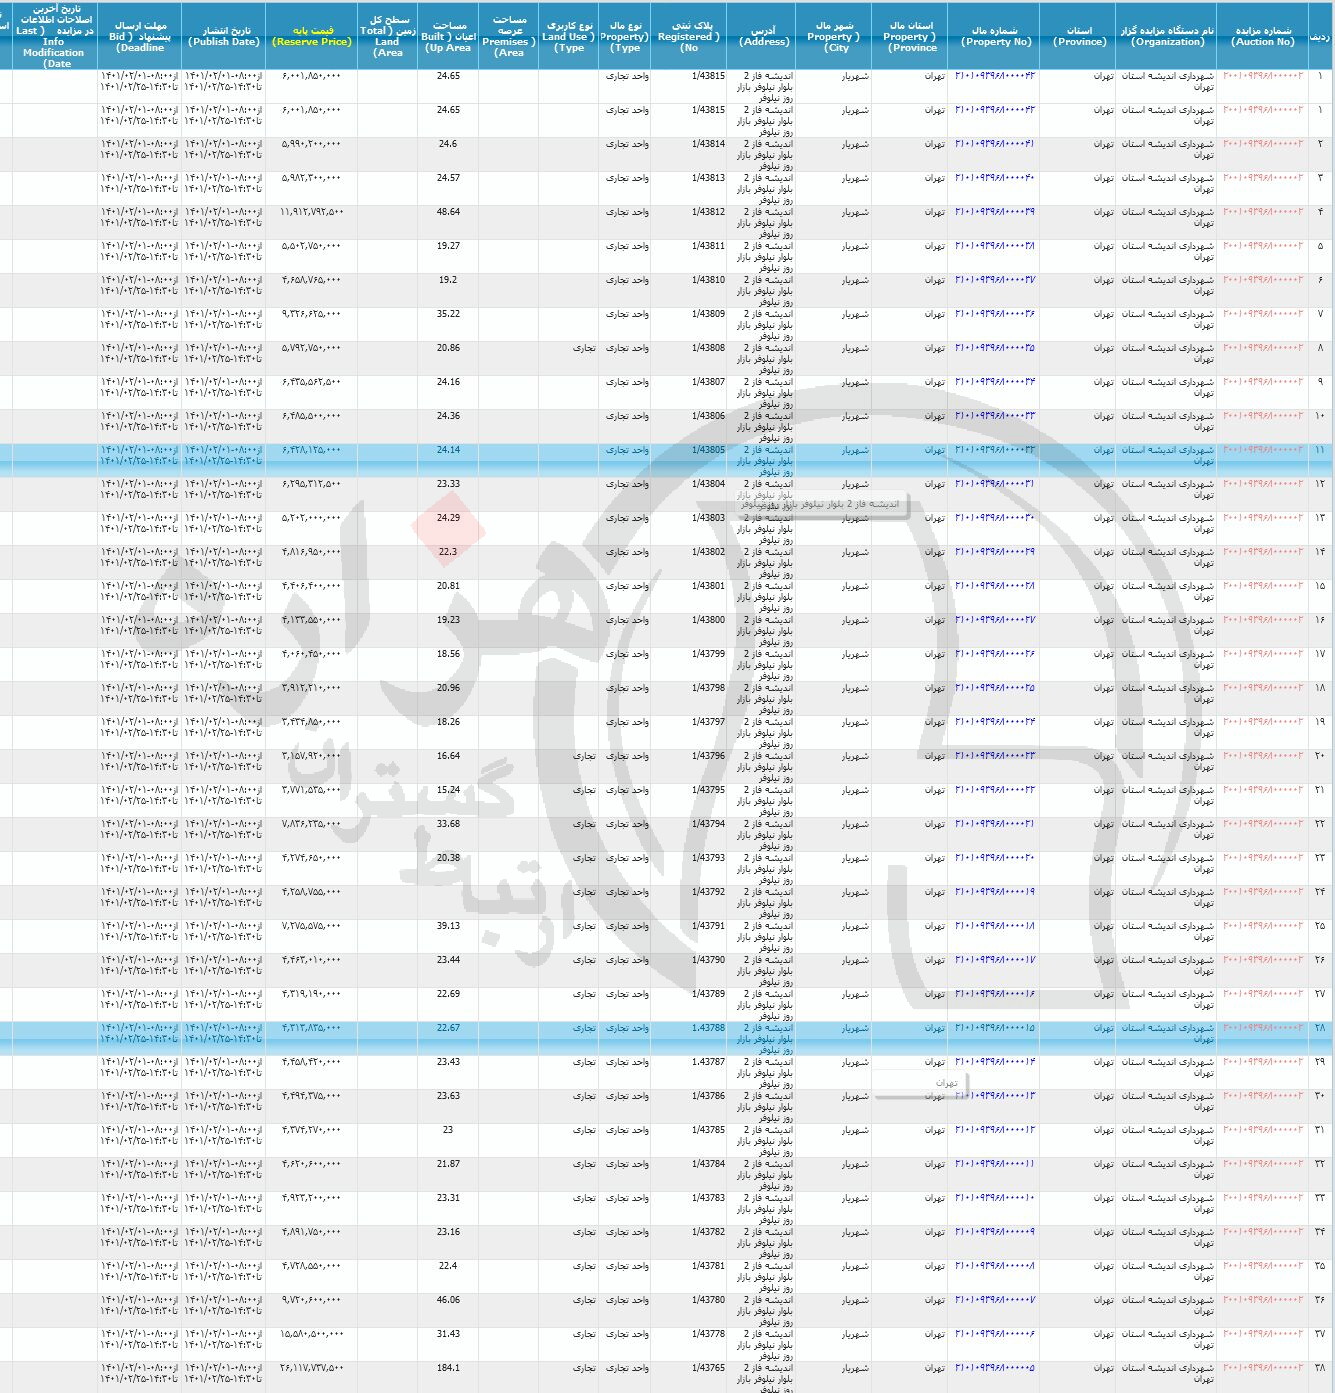Image resolution: width=1335 pixels, height=1393 pixels.
Task: Click the built area value 24.29
Action: [x=448, y=518]
